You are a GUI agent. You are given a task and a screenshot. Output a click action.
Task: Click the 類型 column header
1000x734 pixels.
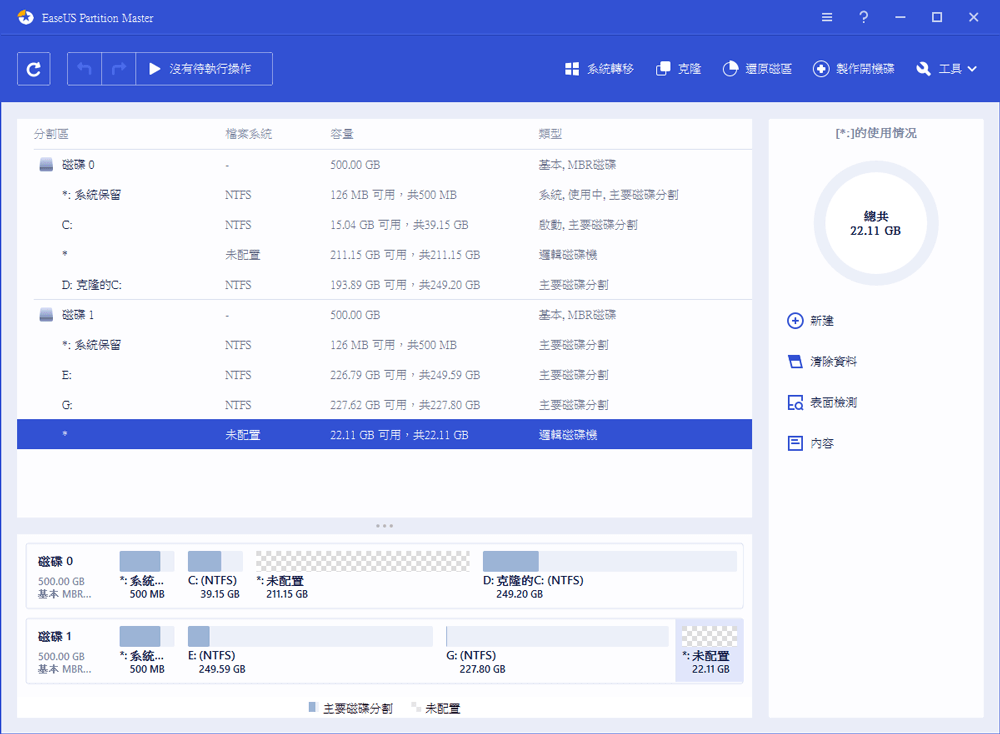click(x=550, y=134)
